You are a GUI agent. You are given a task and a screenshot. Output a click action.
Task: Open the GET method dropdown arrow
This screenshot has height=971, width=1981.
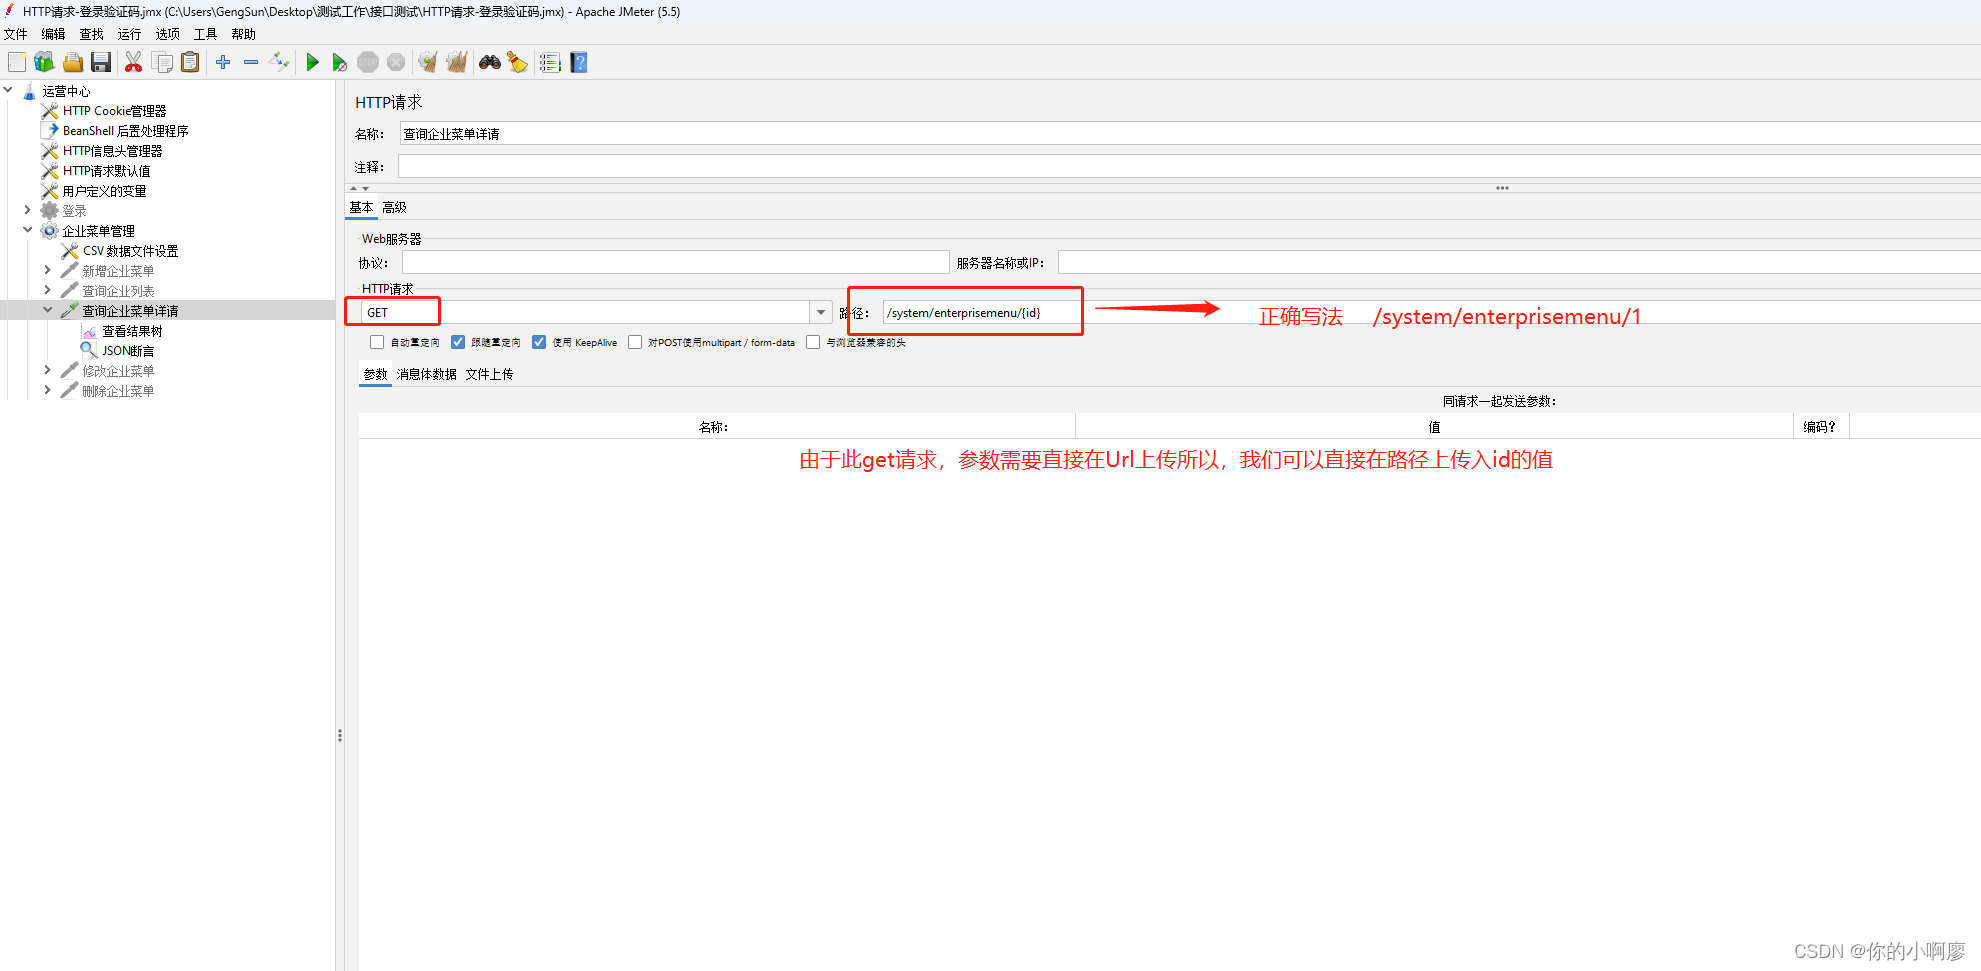pyautogui.click(x=821, y=312)
